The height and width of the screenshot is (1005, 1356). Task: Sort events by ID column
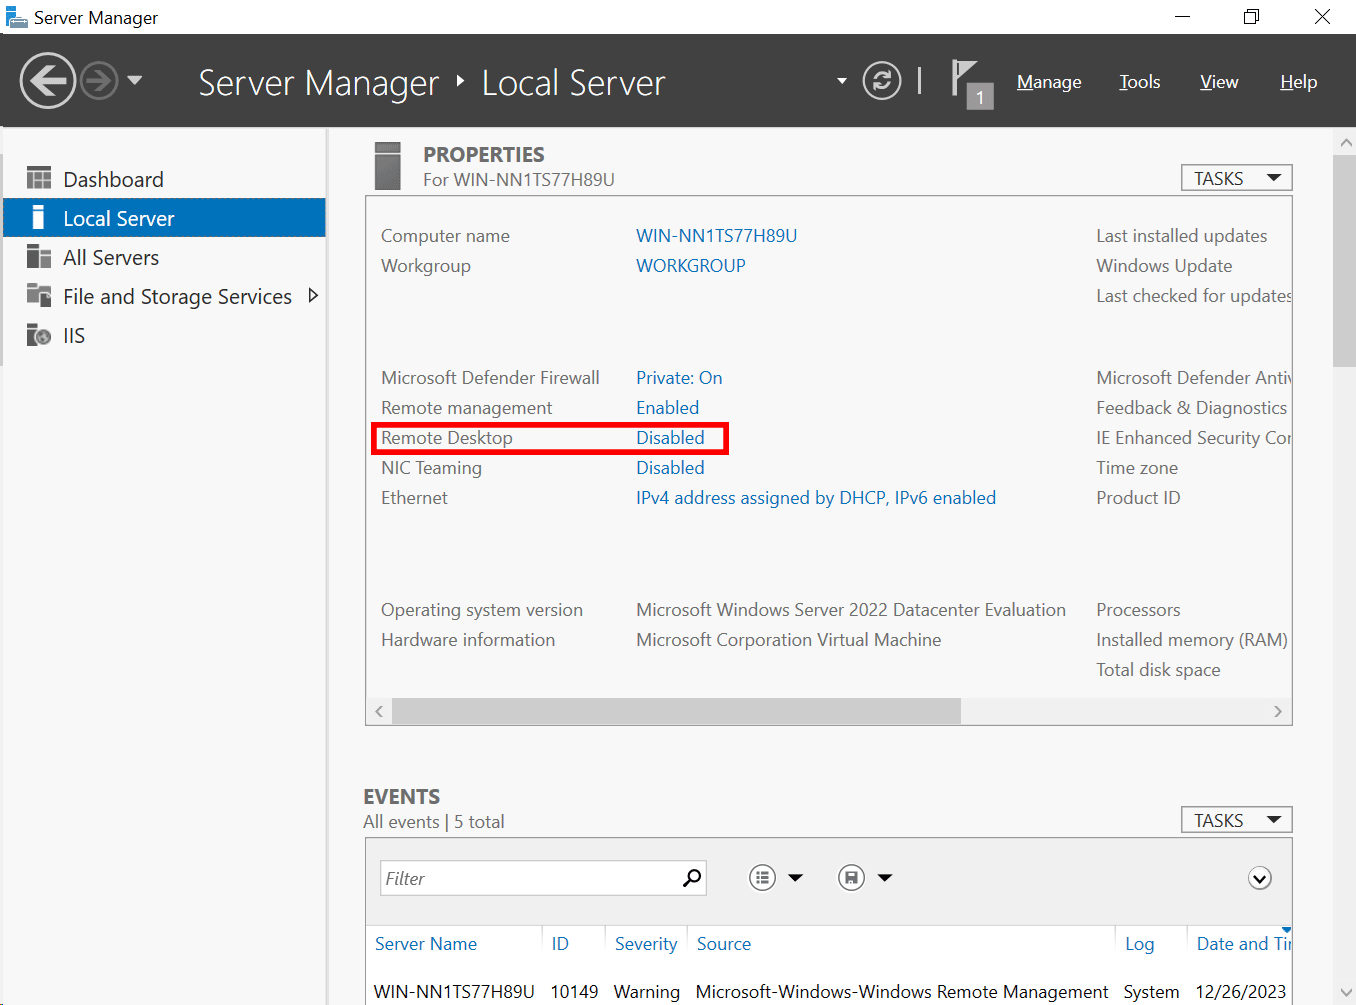[x=560, y=944]
